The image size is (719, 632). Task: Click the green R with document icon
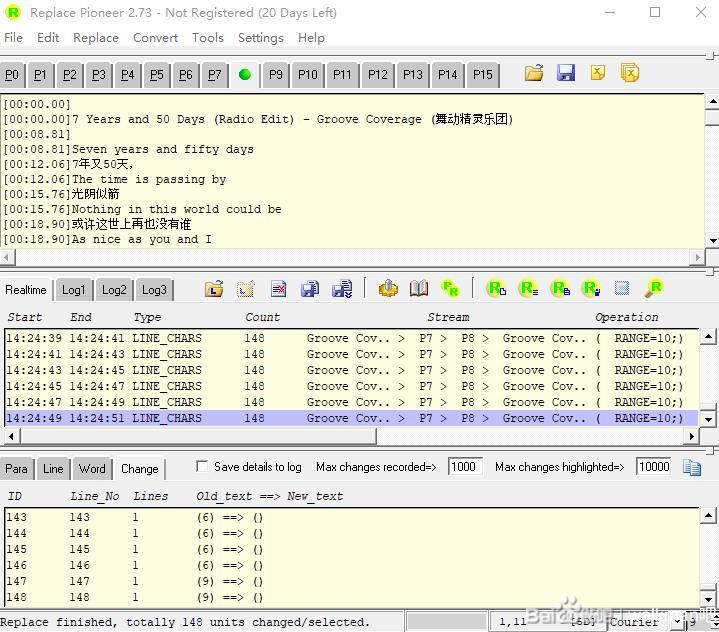point(560,288)
